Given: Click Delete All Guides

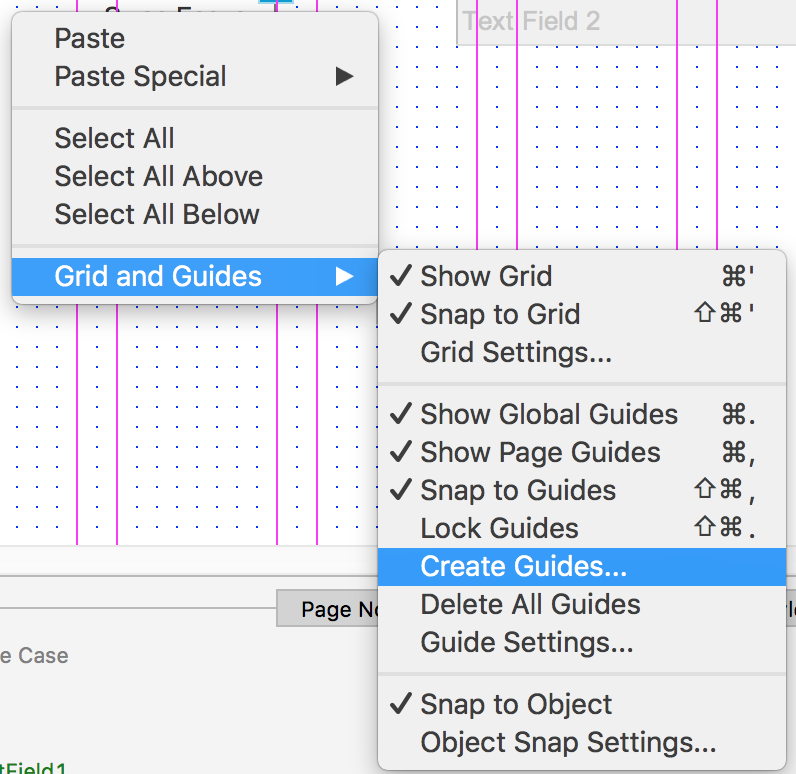Looking at the screenshot, I should pos(530,605).
